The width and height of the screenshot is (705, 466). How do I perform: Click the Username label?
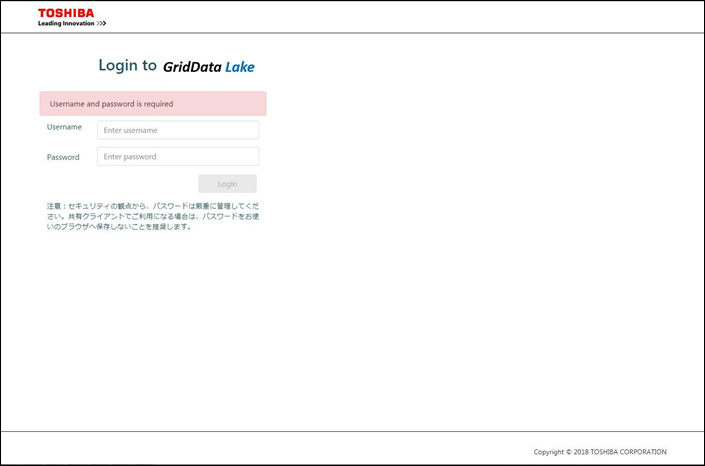[64, 127]
